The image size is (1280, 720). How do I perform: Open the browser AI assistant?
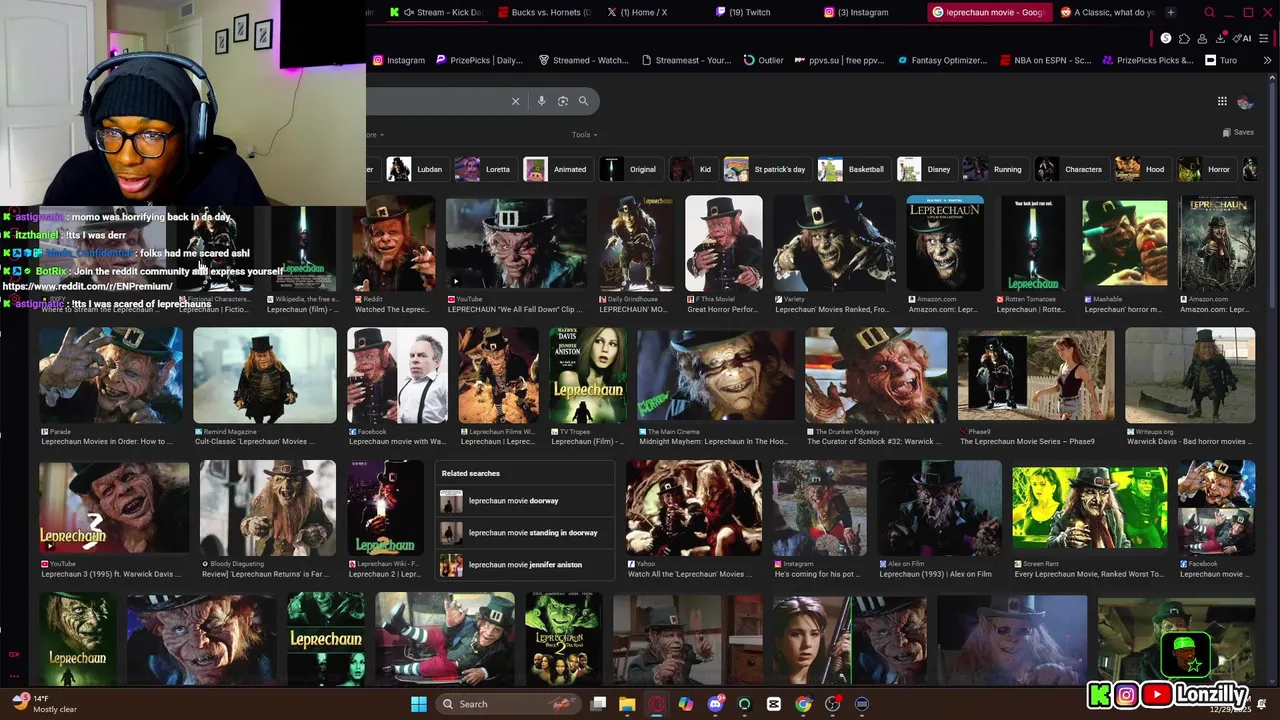pyautogui.click(x=1241, y=38)
